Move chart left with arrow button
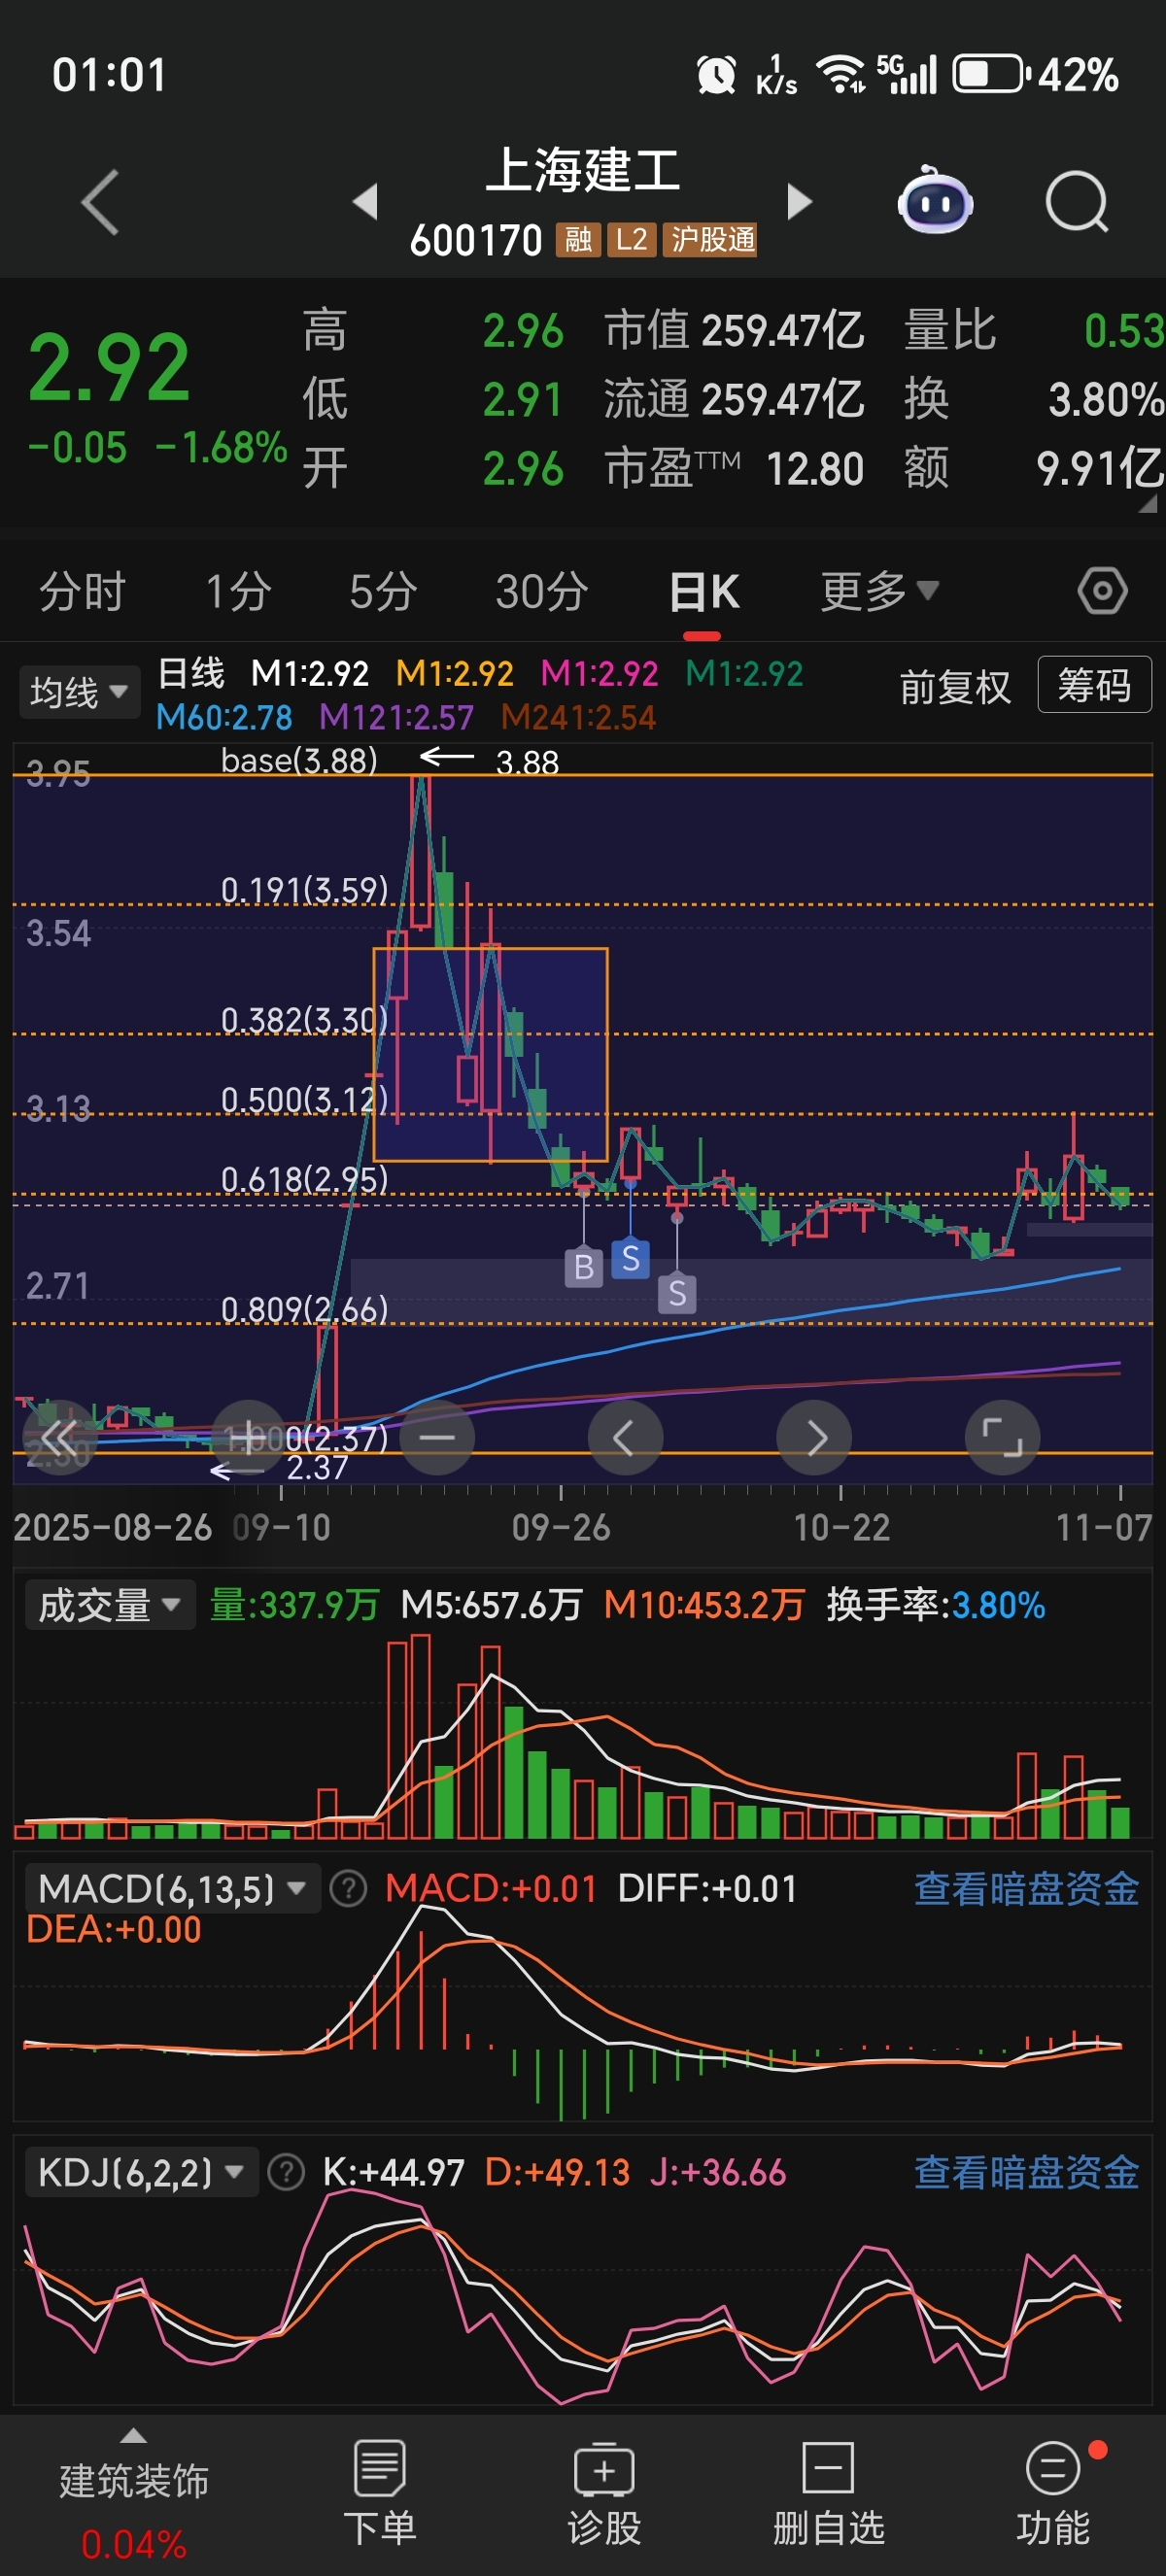Image resolution: width=1166 pixels, height=2576 pixels. (624, 1438)
